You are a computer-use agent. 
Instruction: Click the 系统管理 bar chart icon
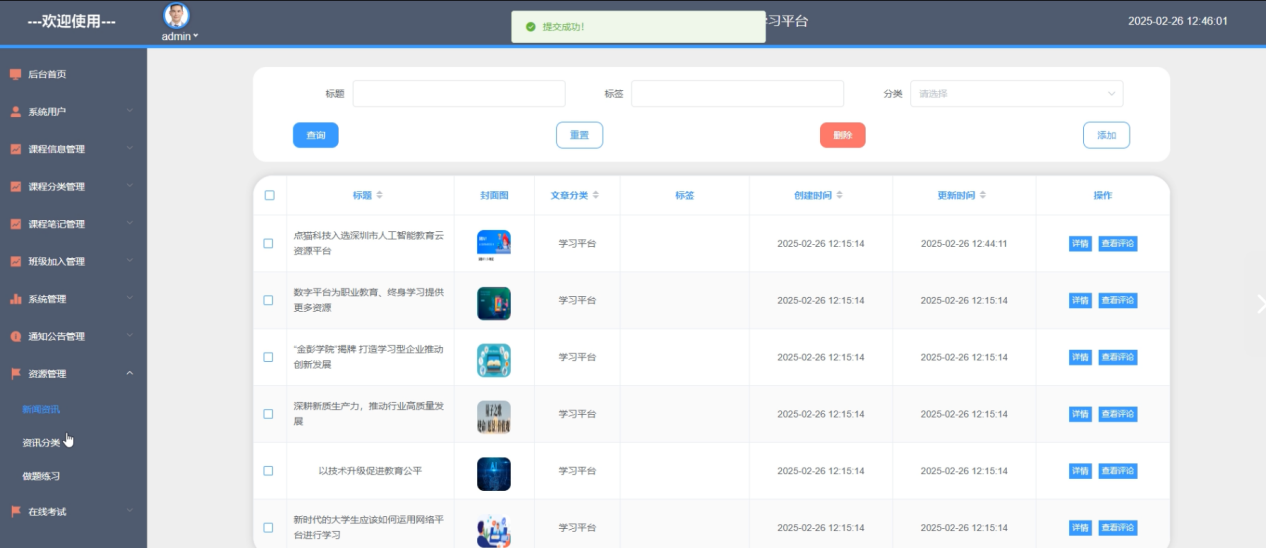15,299
